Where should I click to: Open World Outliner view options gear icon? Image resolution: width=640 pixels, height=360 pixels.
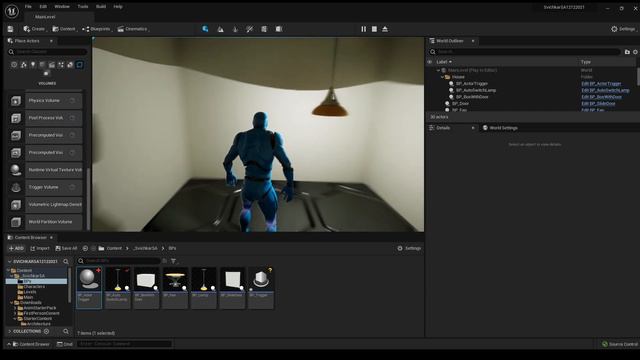[635, 52]
